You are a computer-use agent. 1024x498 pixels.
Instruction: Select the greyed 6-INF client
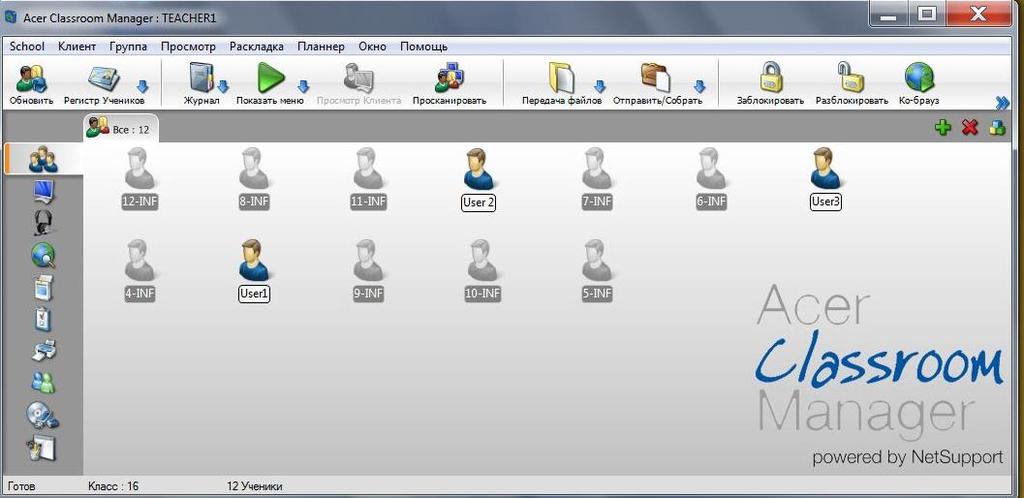pos(711,168)
